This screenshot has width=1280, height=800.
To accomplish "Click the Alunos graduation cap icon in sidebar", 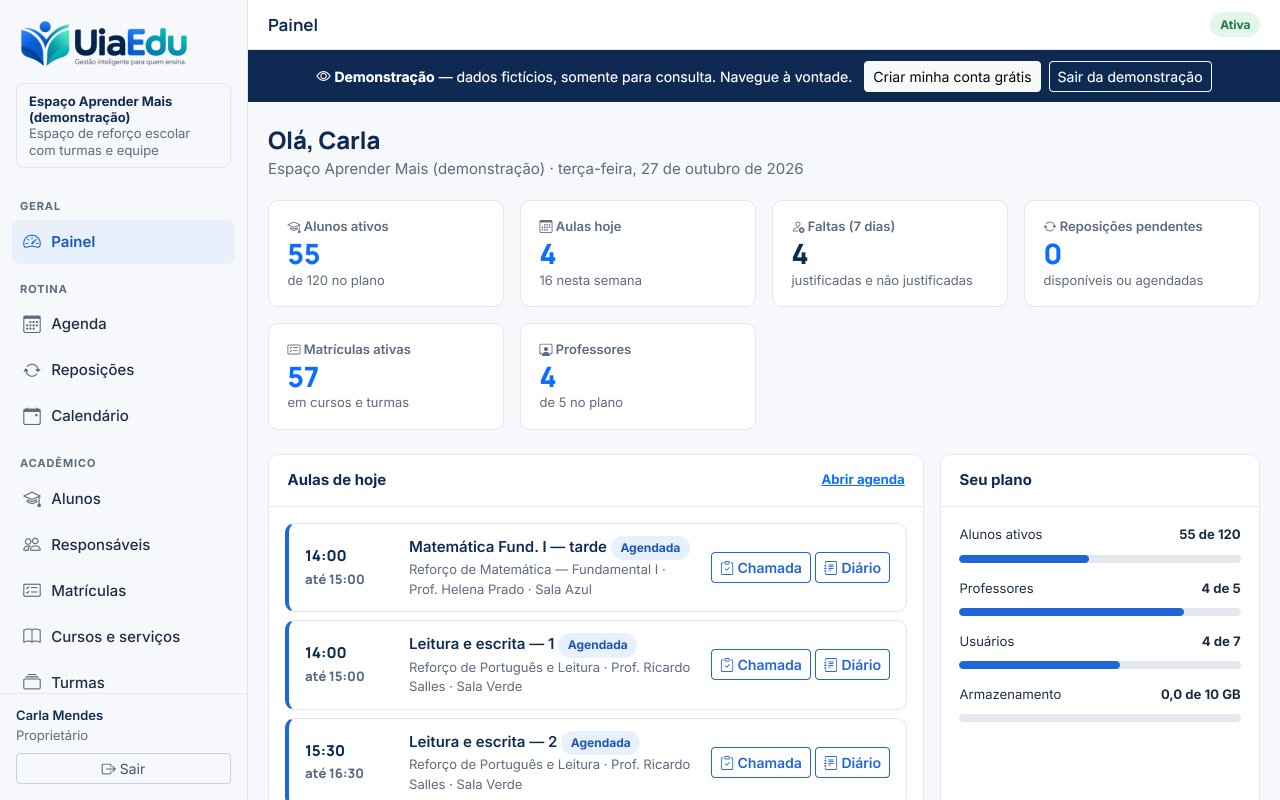I will pos(32,499).
